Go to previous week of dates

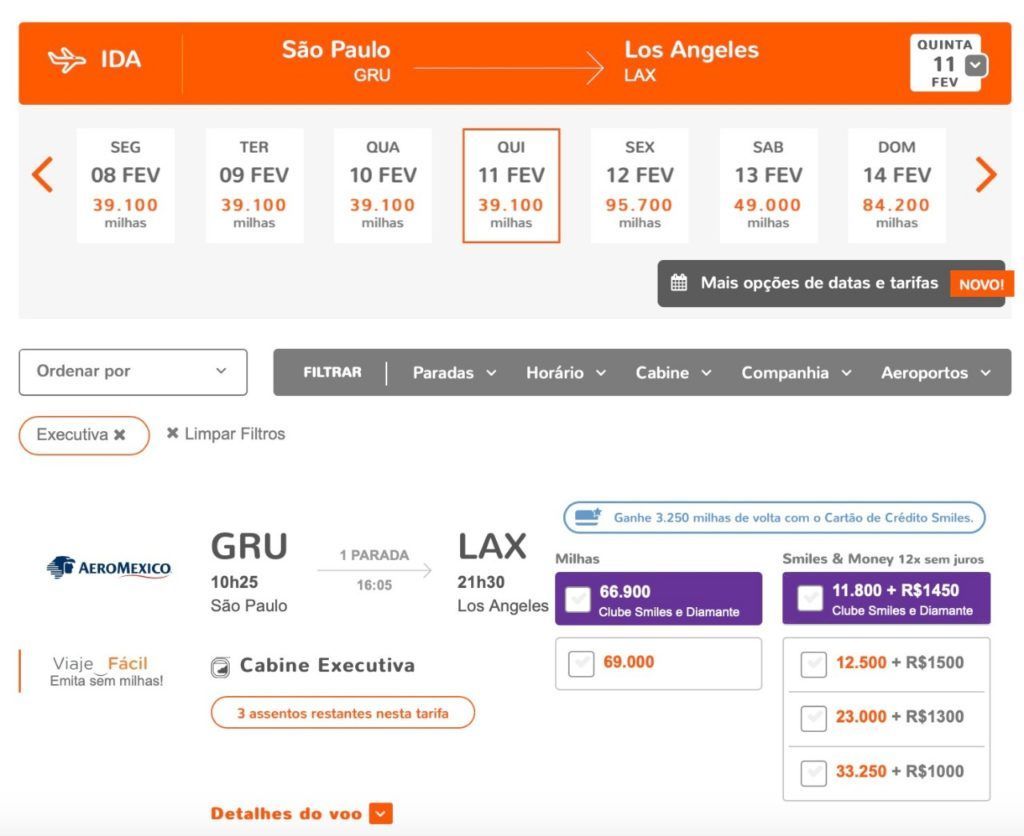point(43,174)
